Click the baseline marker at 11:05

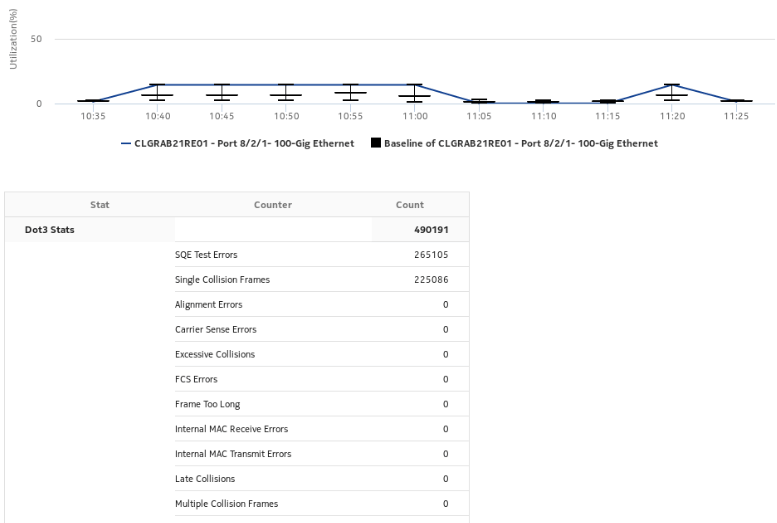[x=477, y=102]
